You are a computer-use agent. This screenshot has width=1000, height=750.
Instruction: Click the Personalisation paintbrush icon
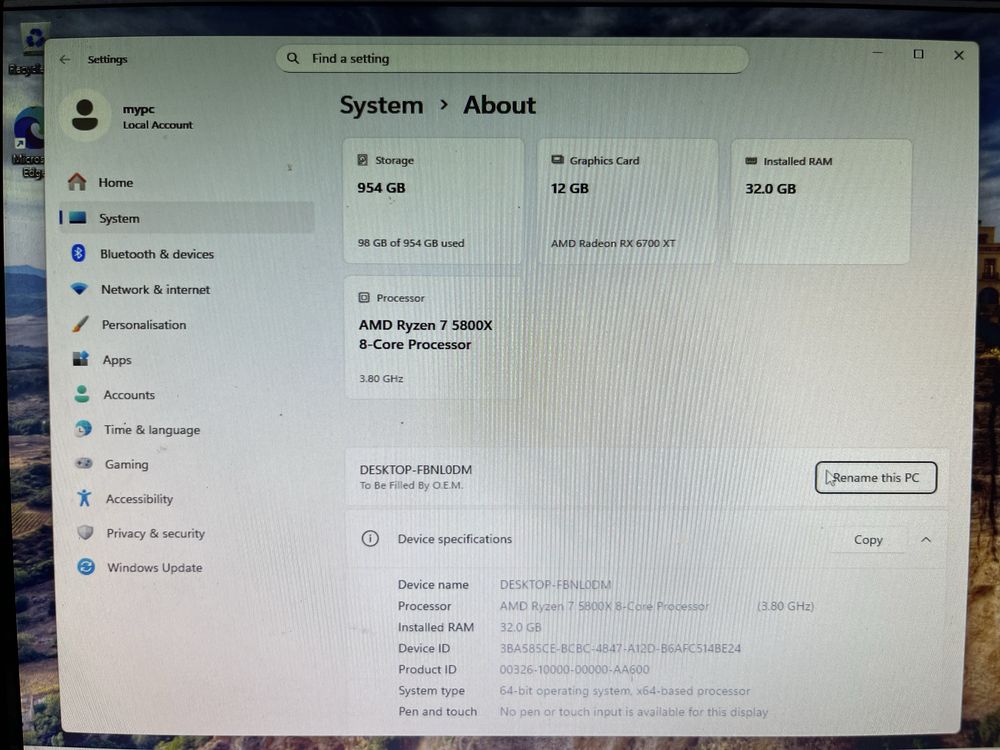click(x=80, y=324)
